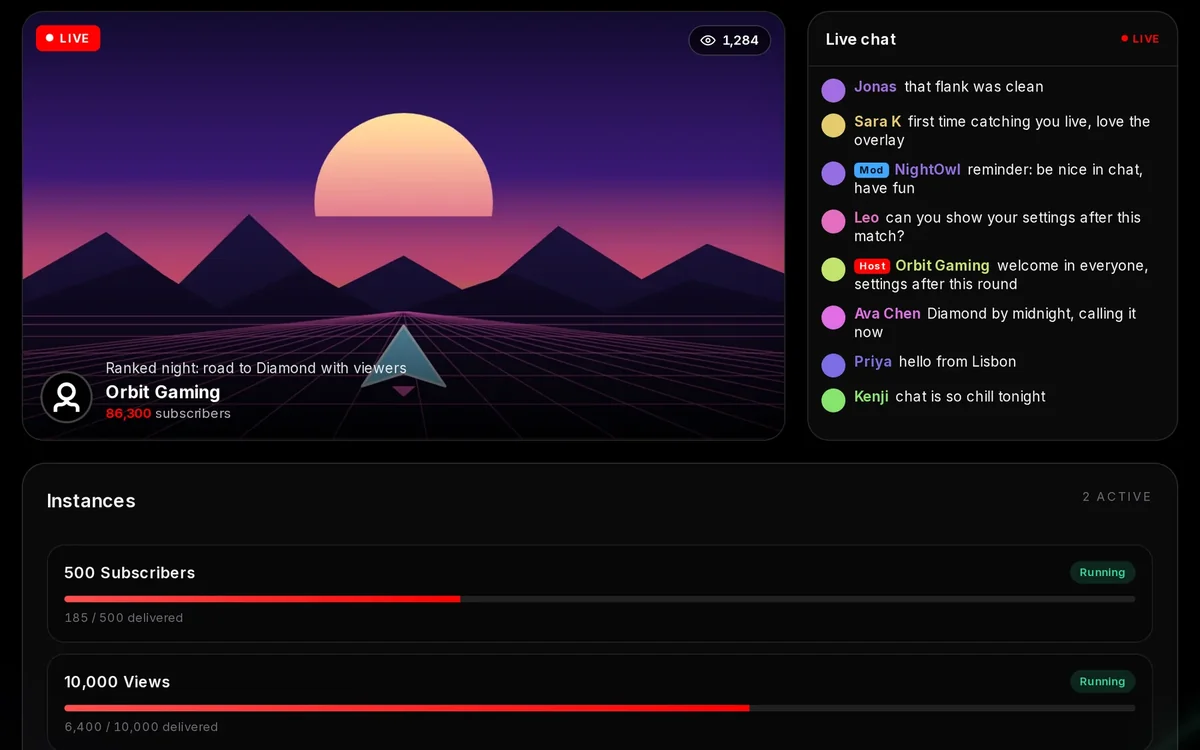Click the arrow ship in the video

click(x=403, y=358)
